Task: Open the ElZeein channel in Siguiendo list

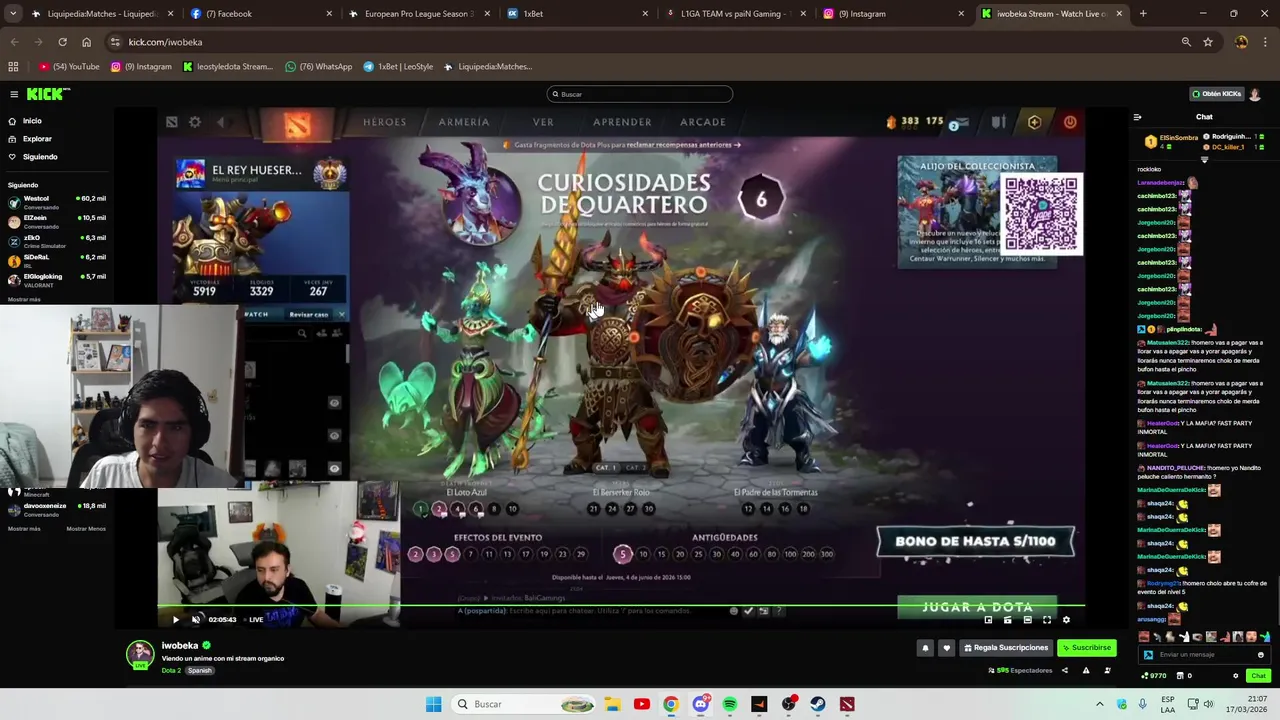Action: point(56,220)
